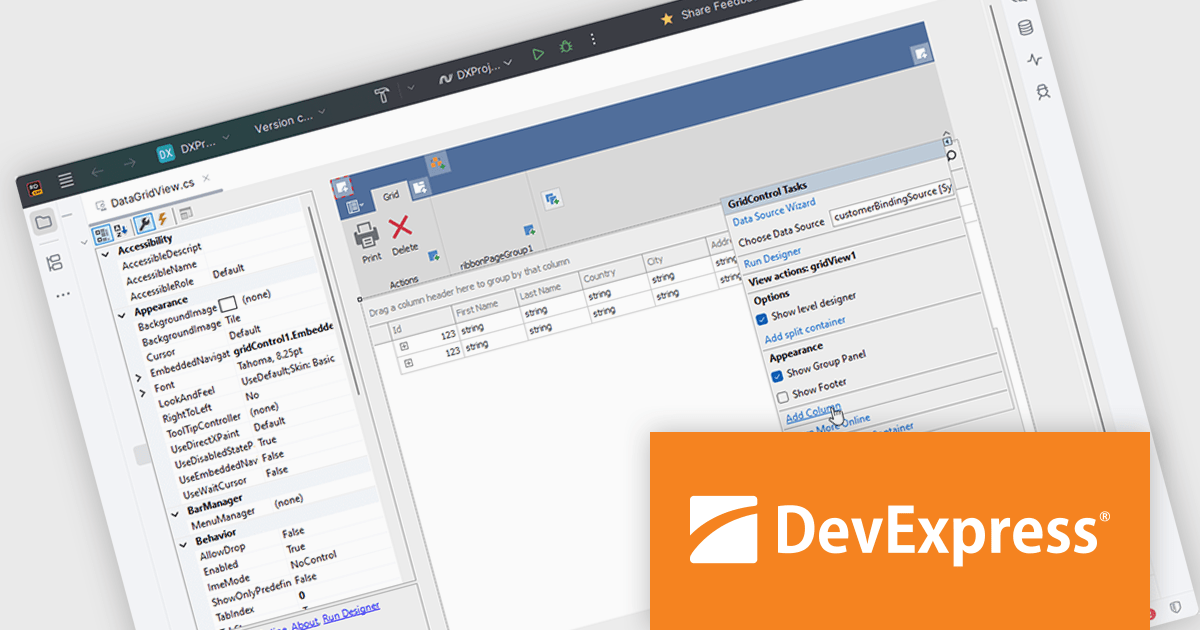Collapse the Appearance property category
Viewport: 1200px width, 630px height.
pyautogui.click(x=124, y=316)
